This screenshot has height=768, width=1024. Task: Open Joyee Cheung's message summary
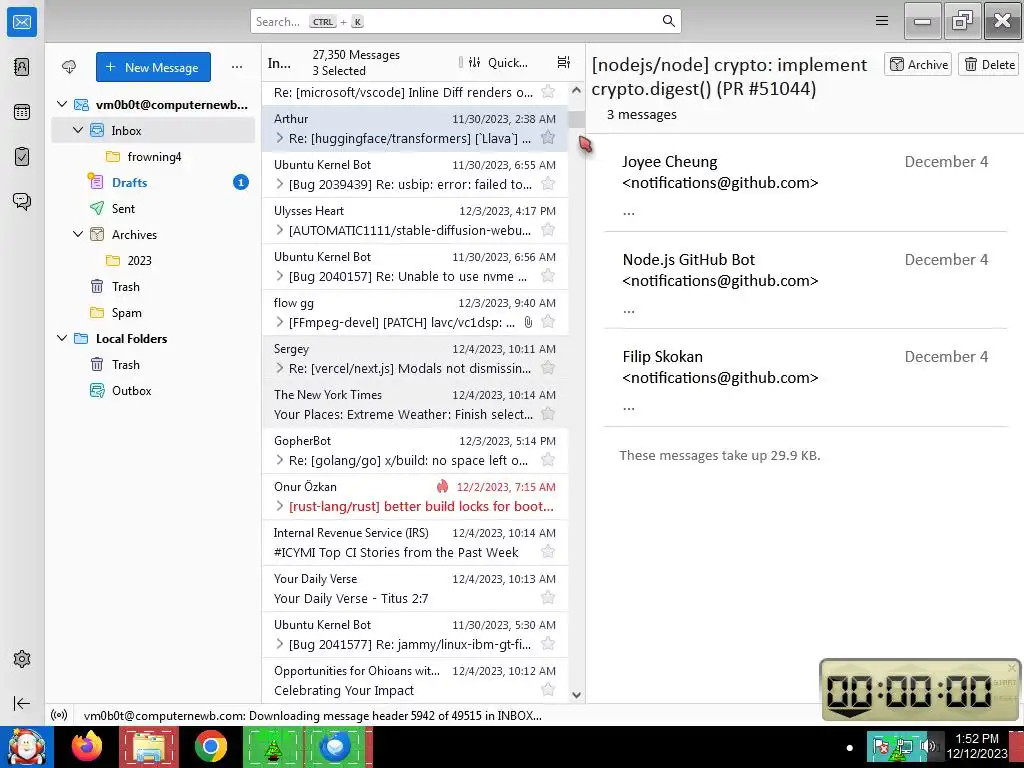coord(805,185)
